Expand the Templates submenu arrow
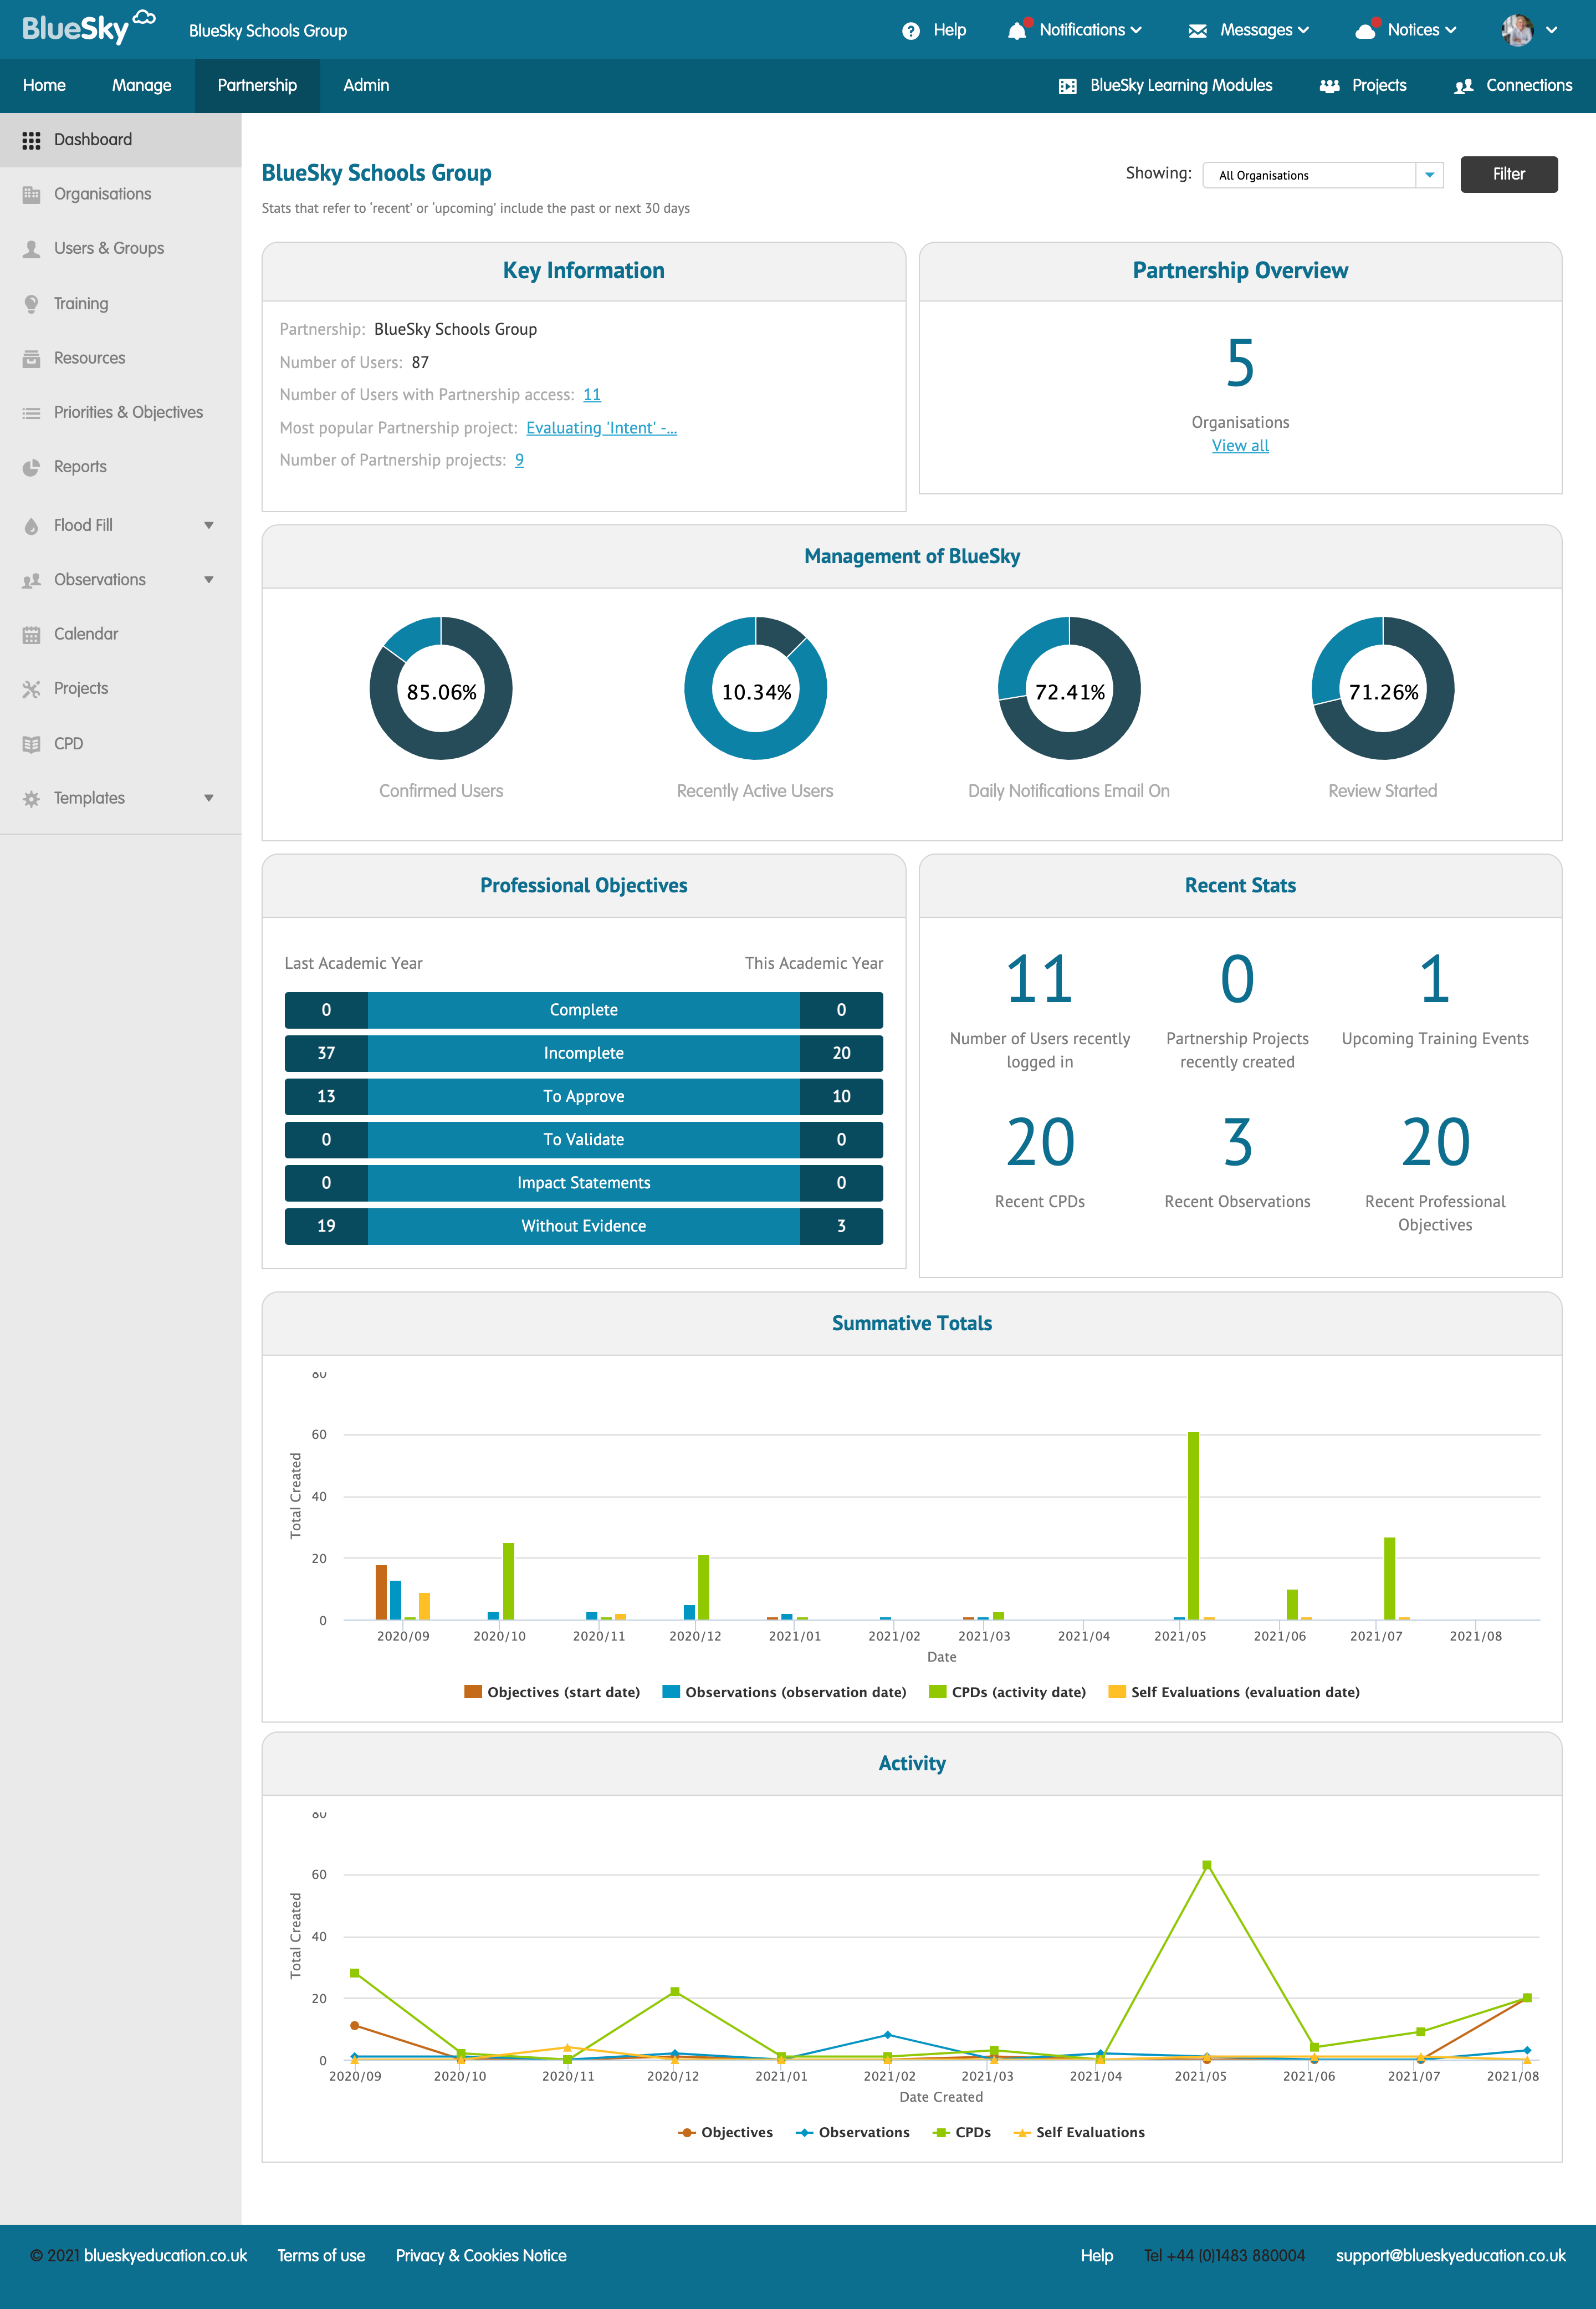Image resolution: width=1596 pixels, height=2309 pixels. 209,798
